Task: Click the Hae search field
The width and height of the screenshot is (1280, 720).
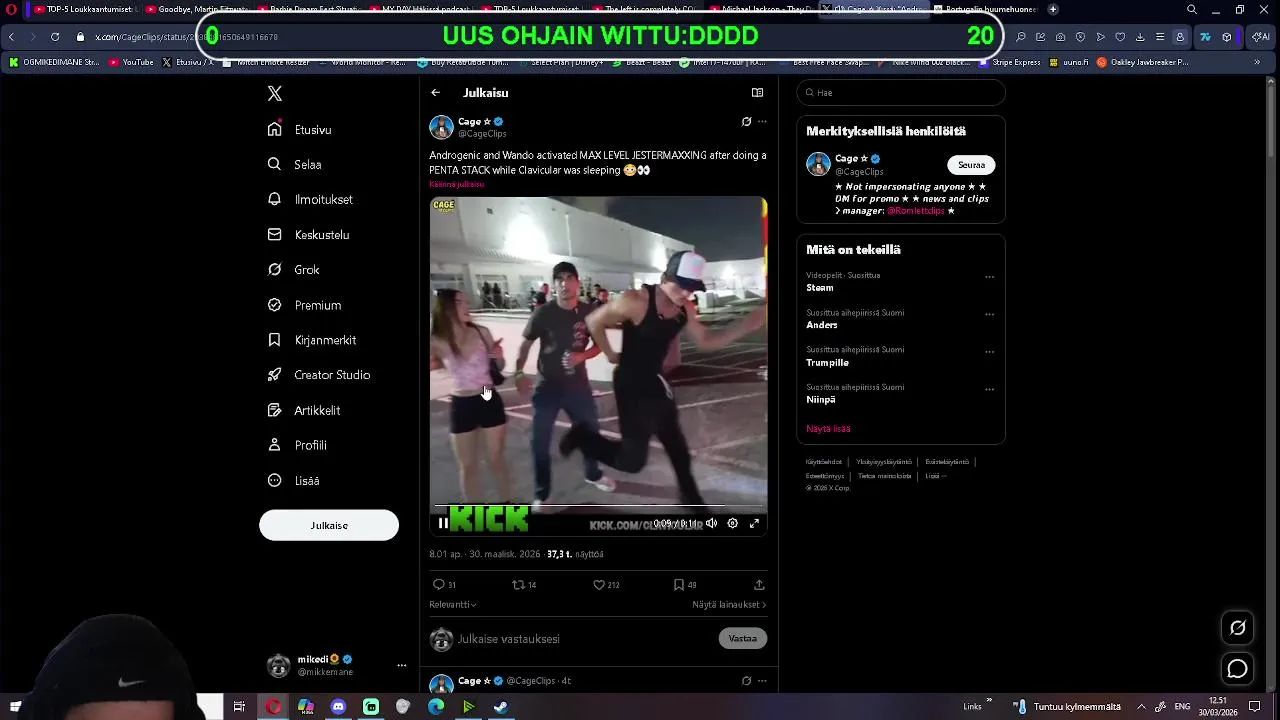Action: click(x=901, y=93)
